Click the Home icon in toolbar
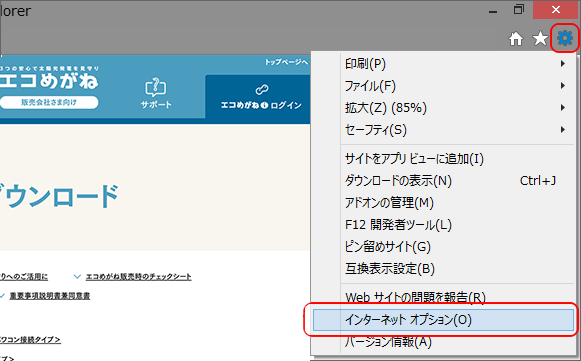 tap(516, 39)
